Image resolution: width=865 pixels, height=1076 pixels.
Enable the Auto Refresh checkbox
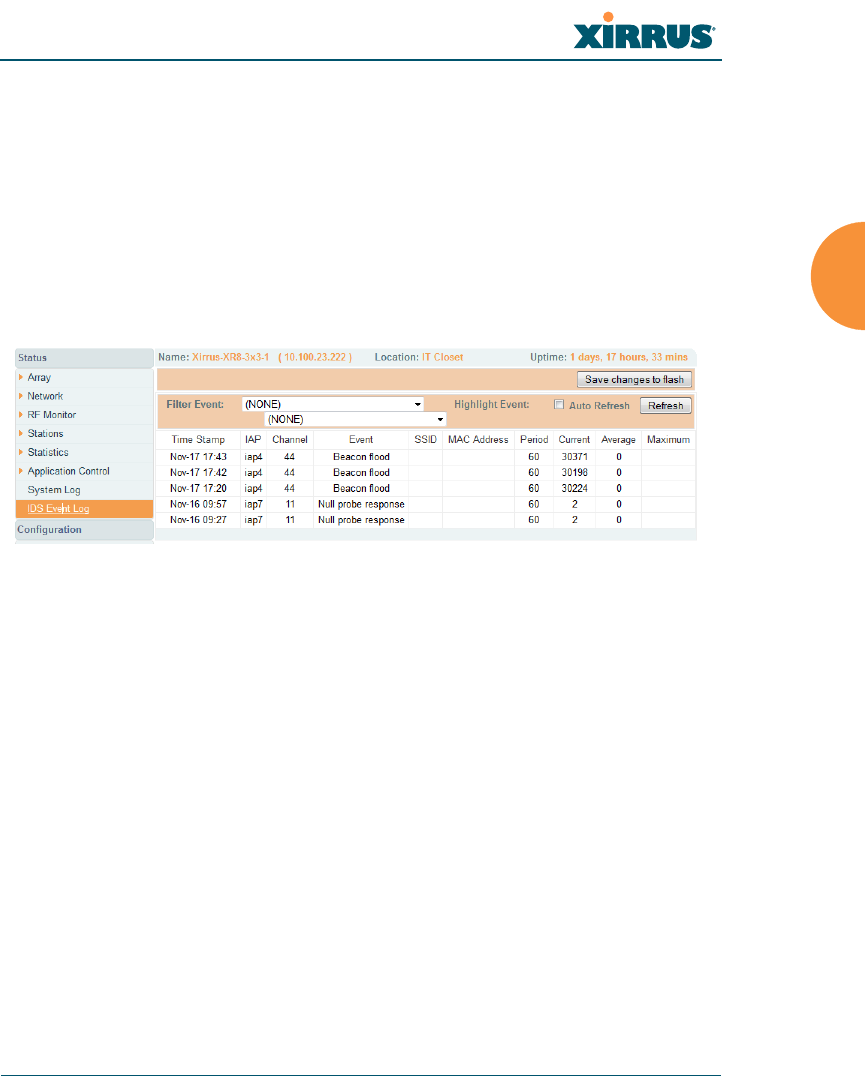(x=559, y=404)
